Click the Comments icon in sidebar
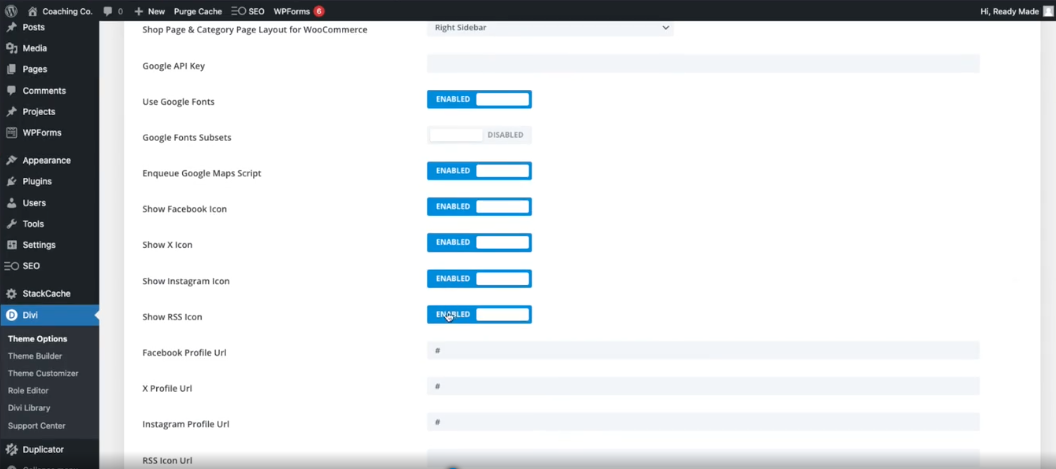The height and width of the screenshot is (469, 1056). pyautogui.click(x=11, y=91)
